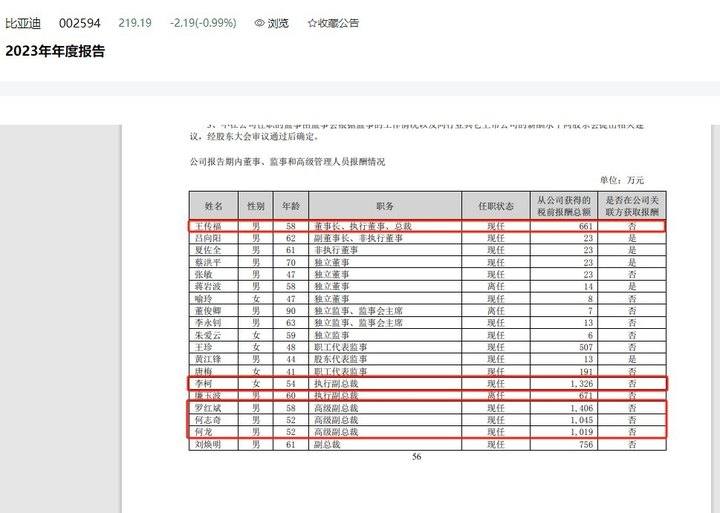Click the title 2023年年度报告
The width and height of the screenshot is (720, 513).
click(55, 51)
